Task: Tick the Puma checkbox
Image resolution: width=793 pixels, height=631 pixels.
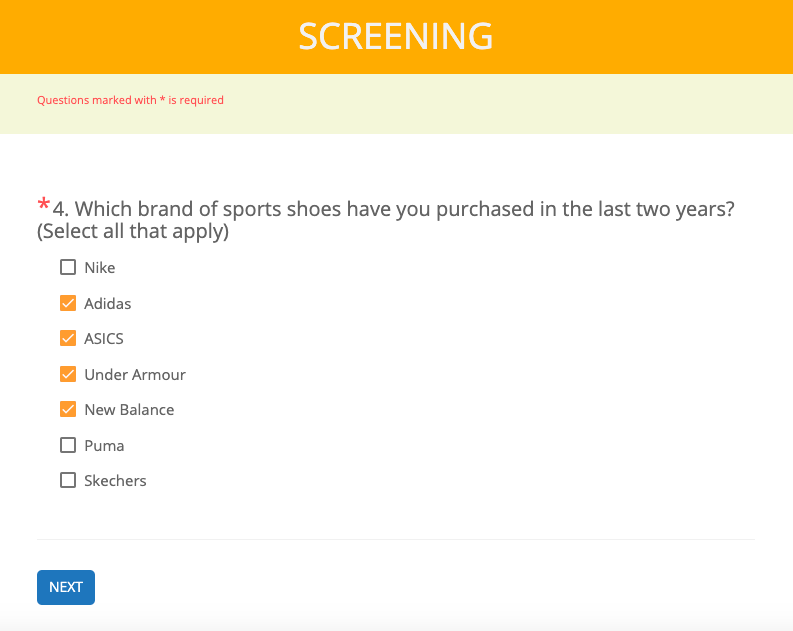Action: coord(68,445)
